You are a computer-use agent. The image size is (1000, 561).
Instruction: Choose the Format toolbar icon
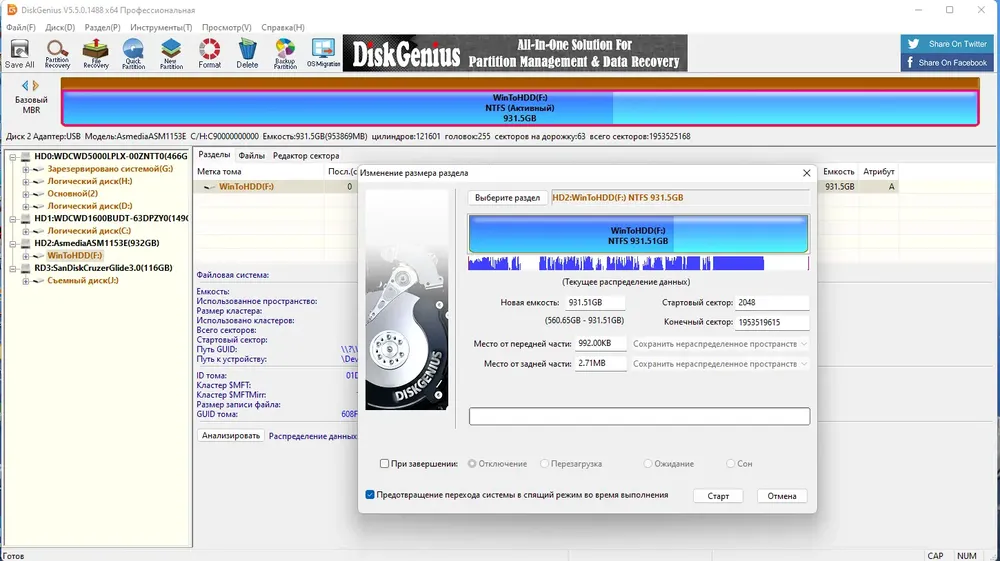click(209, 54)
